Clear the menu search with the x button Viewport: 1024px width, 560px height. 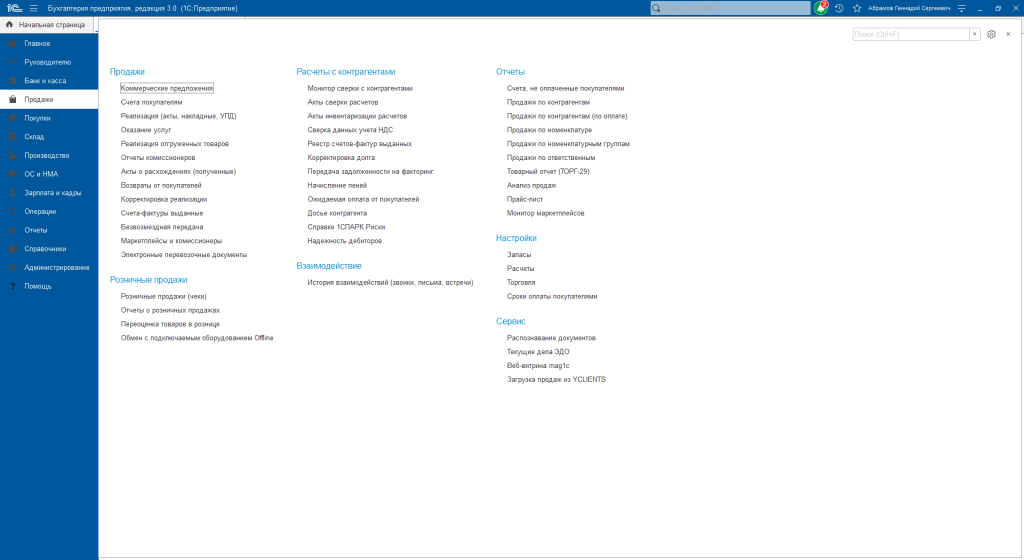pyautogui.click(x=974, y=34)
